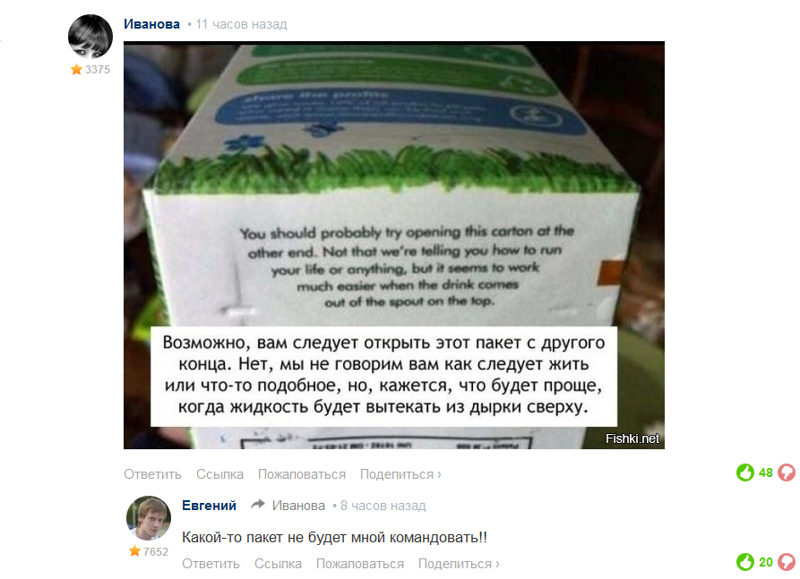Viewport: 800px width, 579px height.
Task: Reply to Евгений via Ответить
Action: (211, 564)
